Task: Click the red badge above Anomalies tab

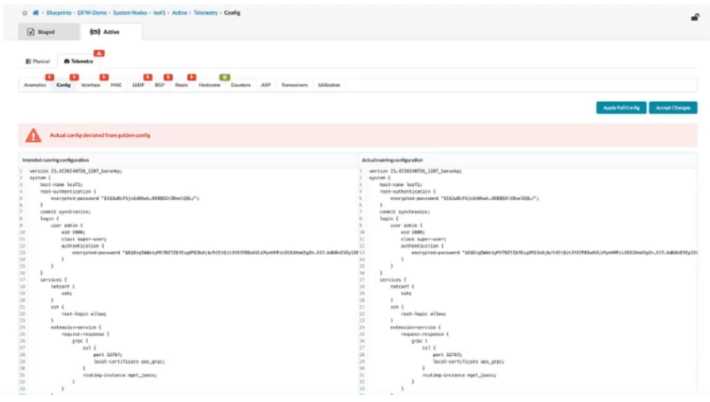Action: tap(48, 76)
